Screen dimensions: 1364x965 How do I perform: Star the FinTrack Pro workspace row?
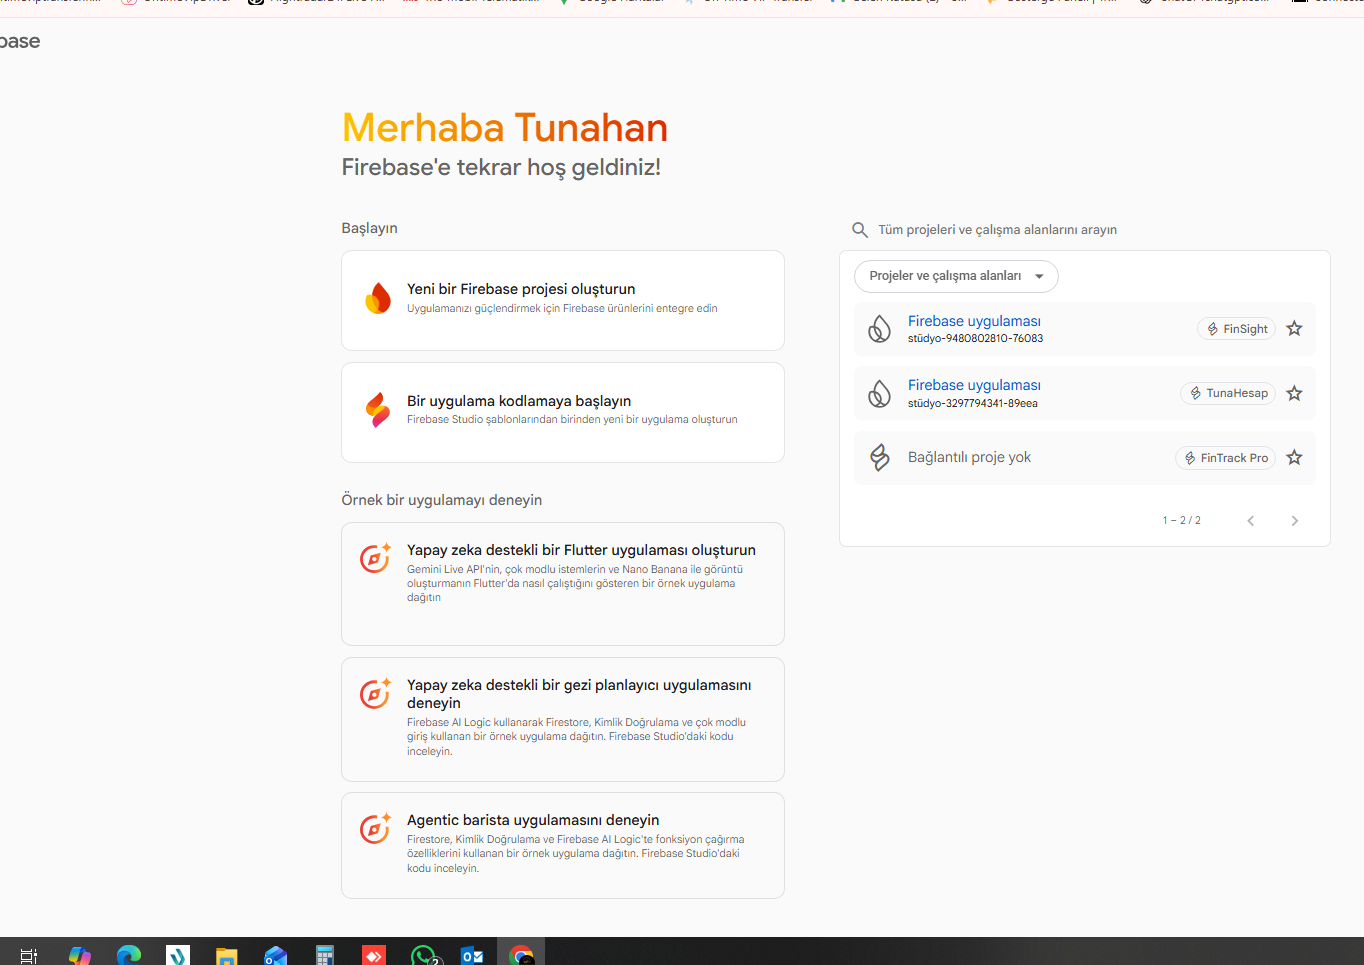coord(1294,458)
